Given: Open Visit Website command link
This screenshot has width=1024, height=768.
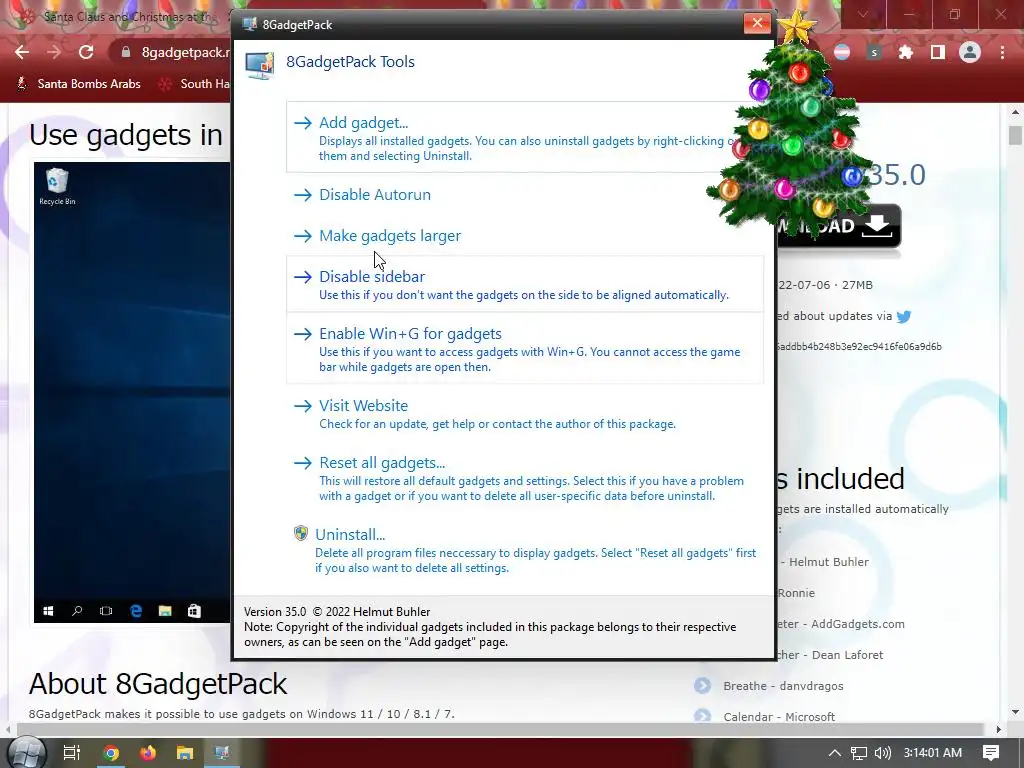Looking at the screenshot, I should point(524,413).
